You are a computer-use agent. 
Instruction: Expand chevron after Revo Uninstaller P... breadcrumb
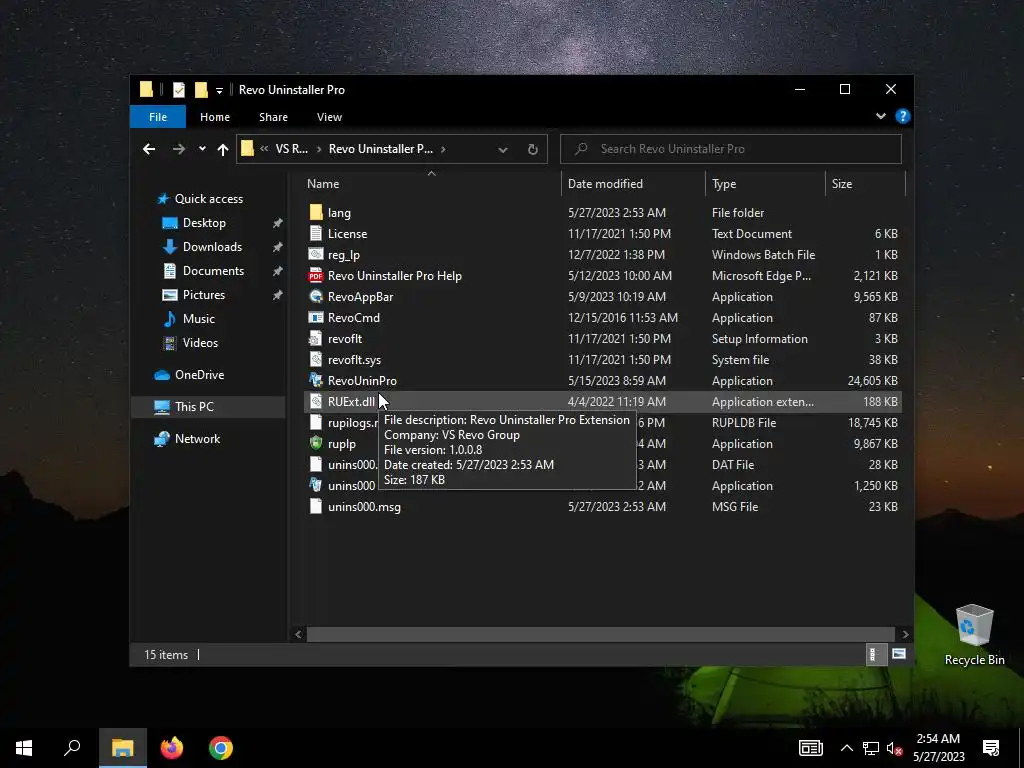pyautogui.click(x=443, y=149)
